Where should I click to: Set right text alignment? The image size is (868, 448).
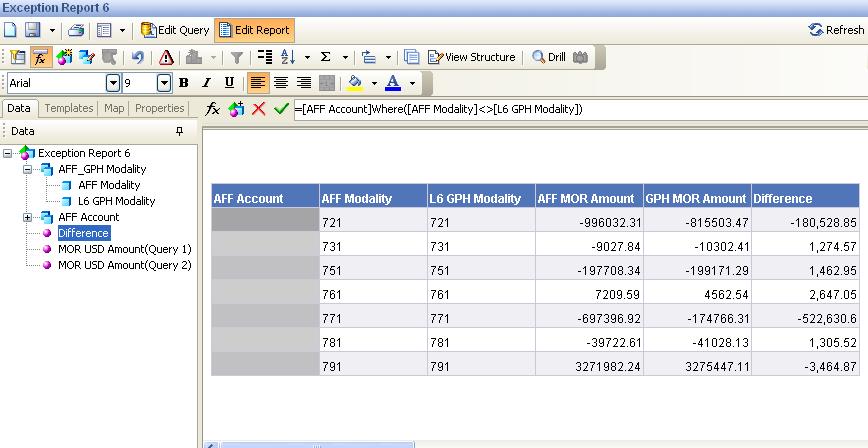(x=304, y=83)
